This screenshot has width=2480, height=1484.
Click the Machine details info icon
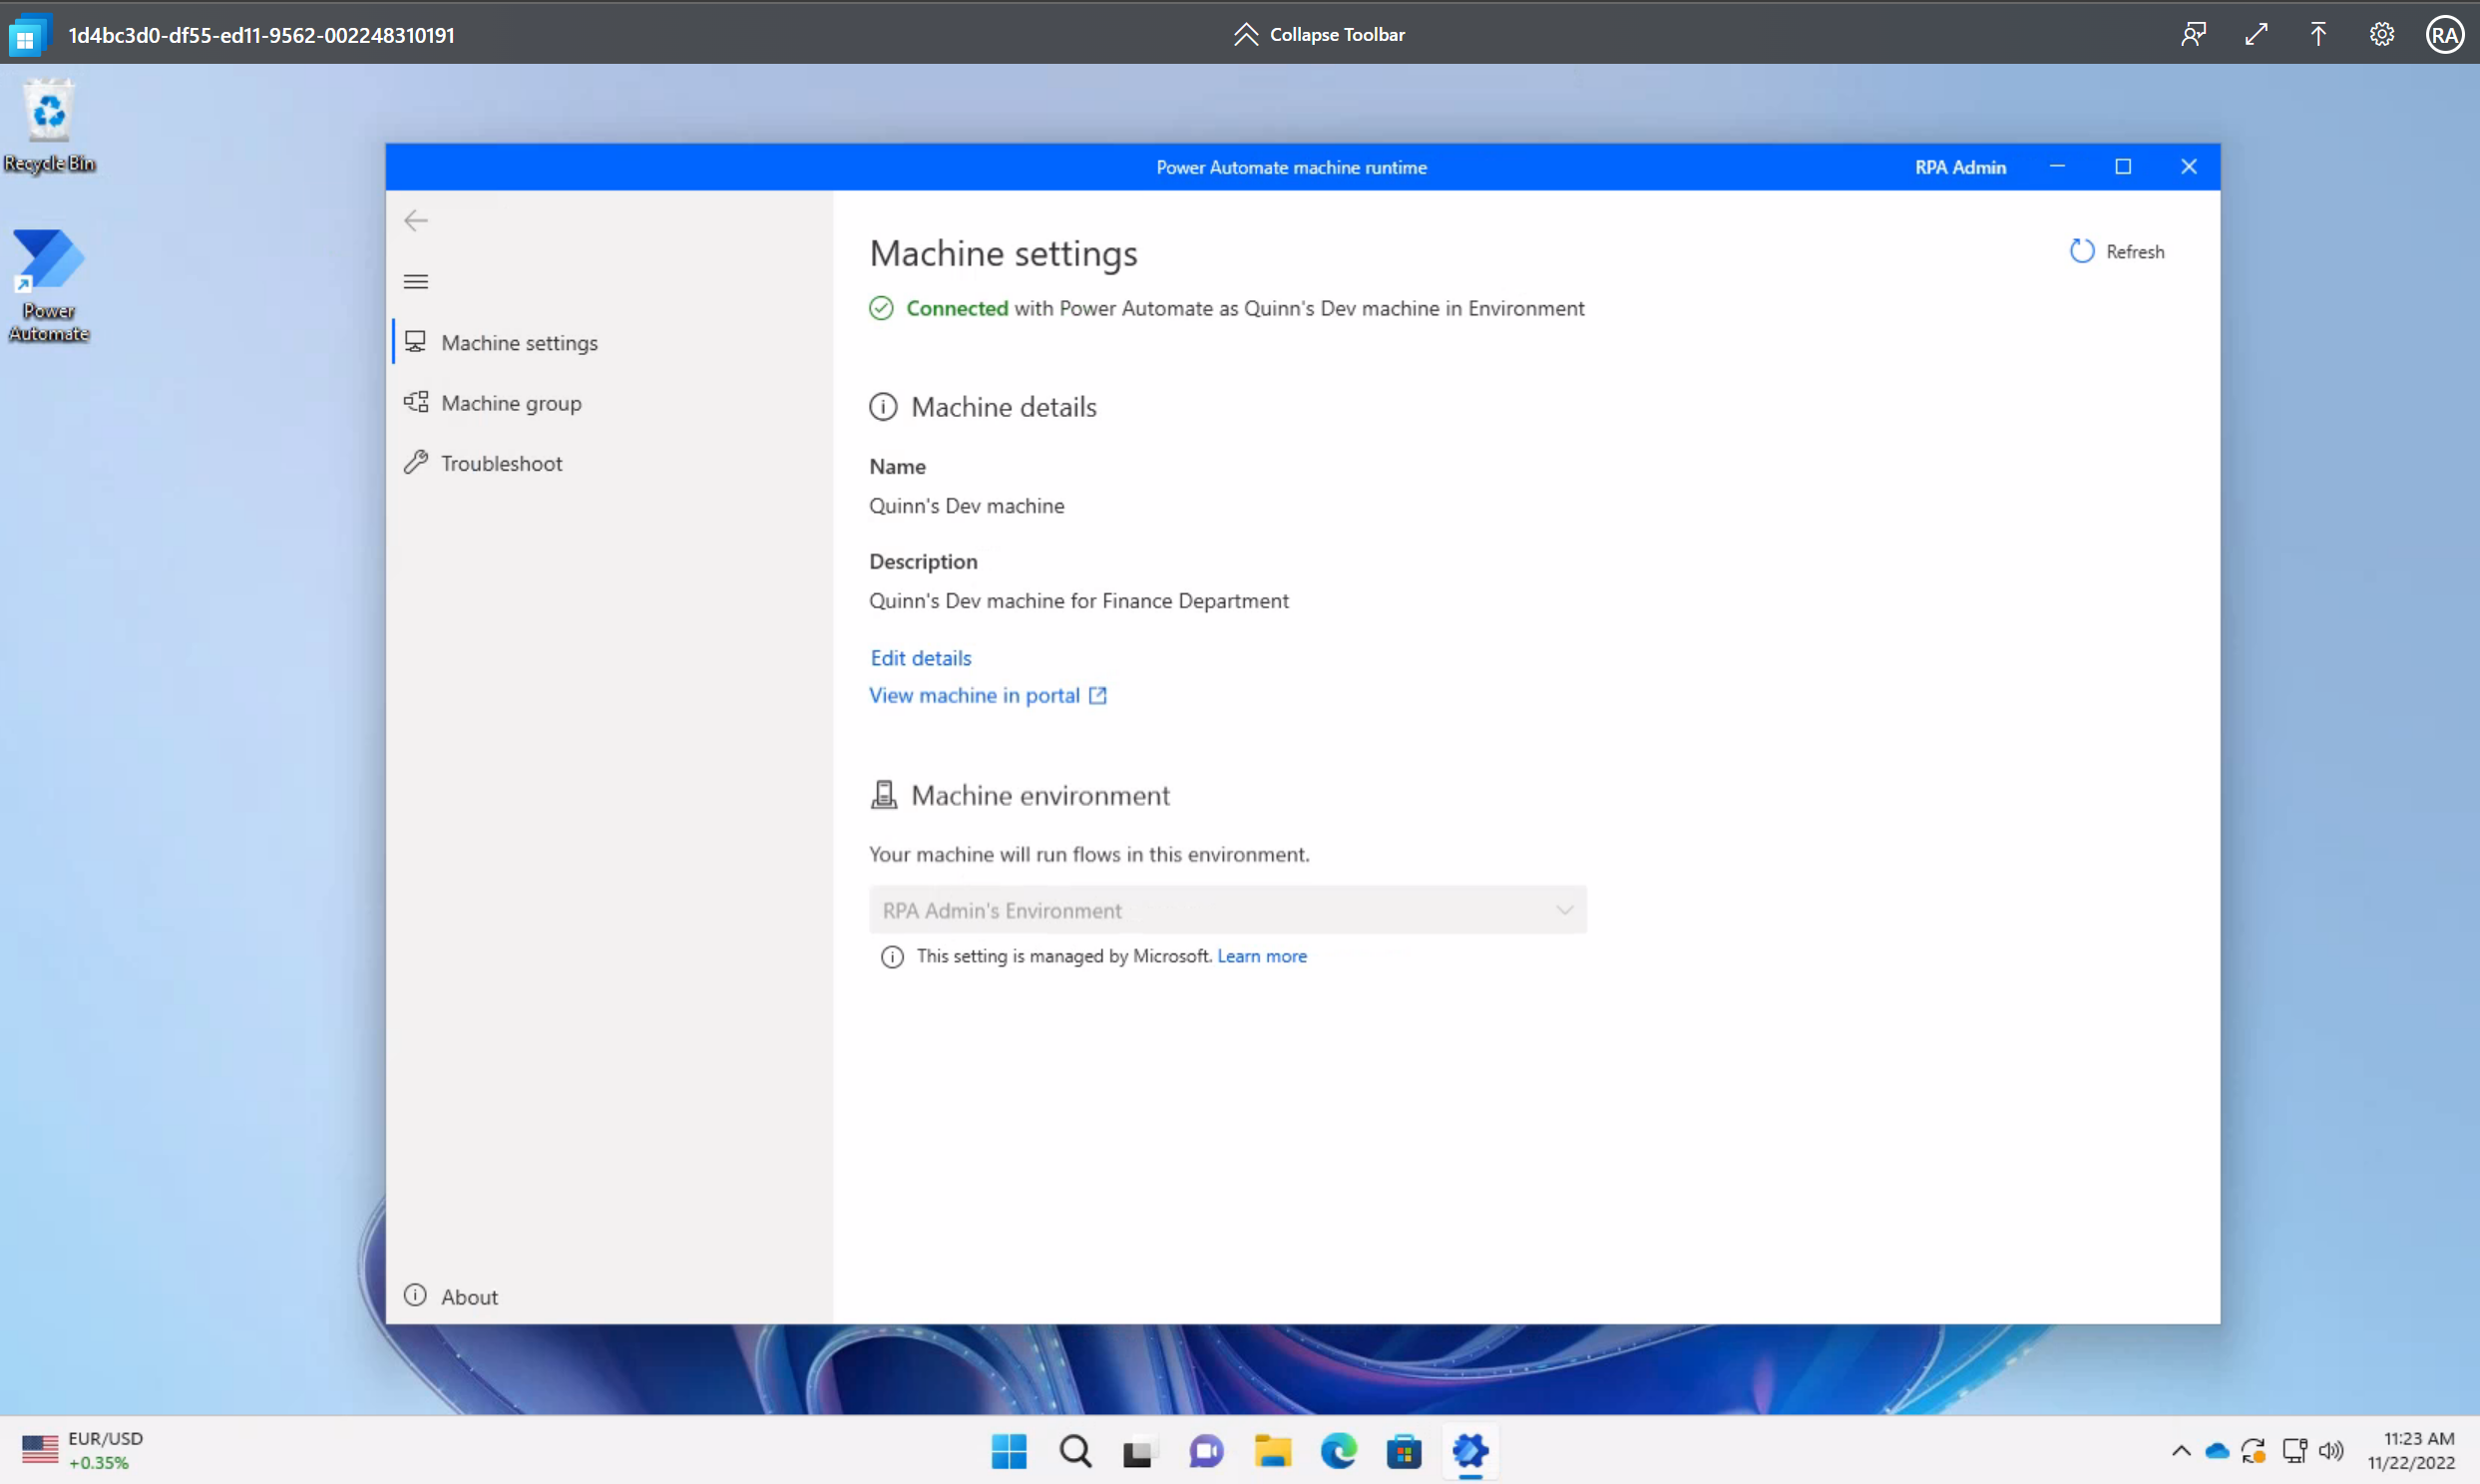[x=882, y=405]
